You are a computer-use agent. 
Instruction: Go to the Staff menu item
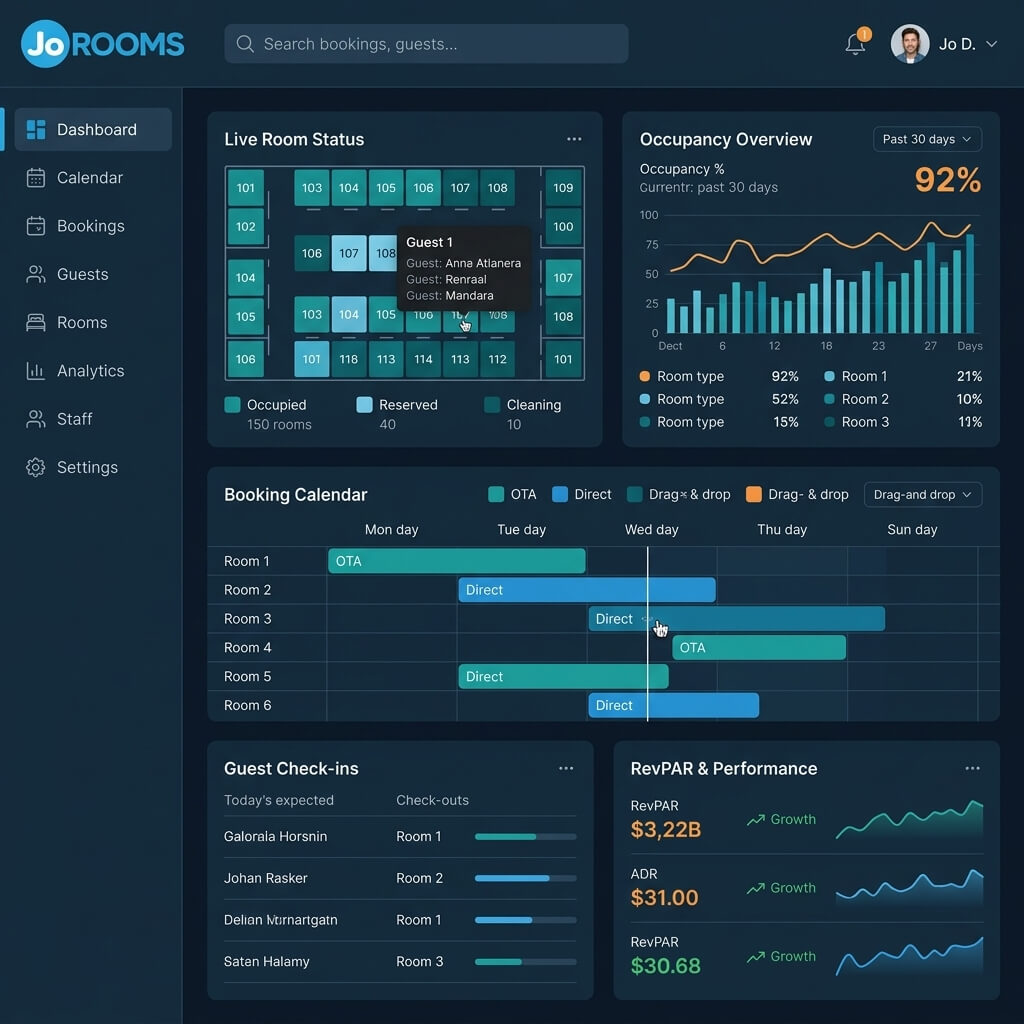[74, 419]
